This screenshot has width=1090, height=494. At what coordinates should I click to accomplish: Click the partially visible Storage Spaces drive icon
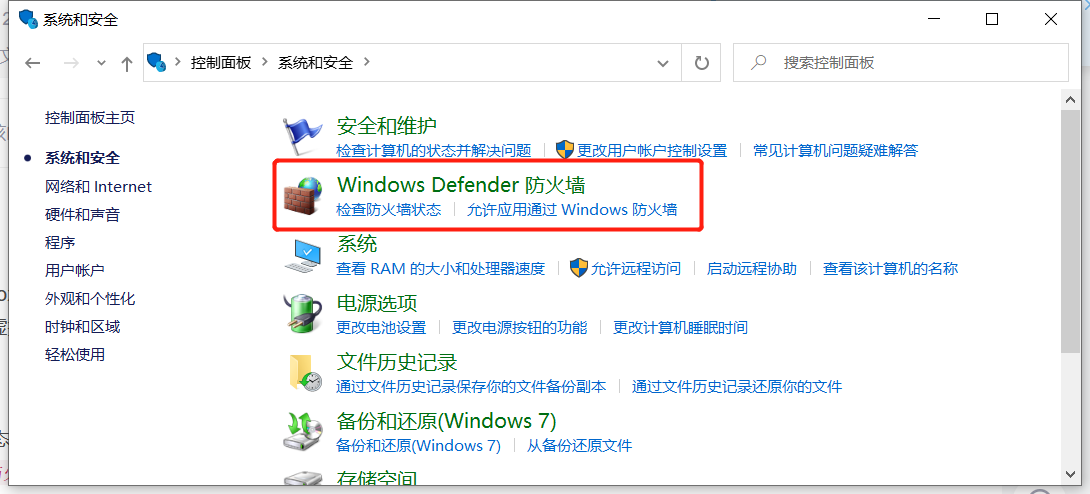(303, 479)
